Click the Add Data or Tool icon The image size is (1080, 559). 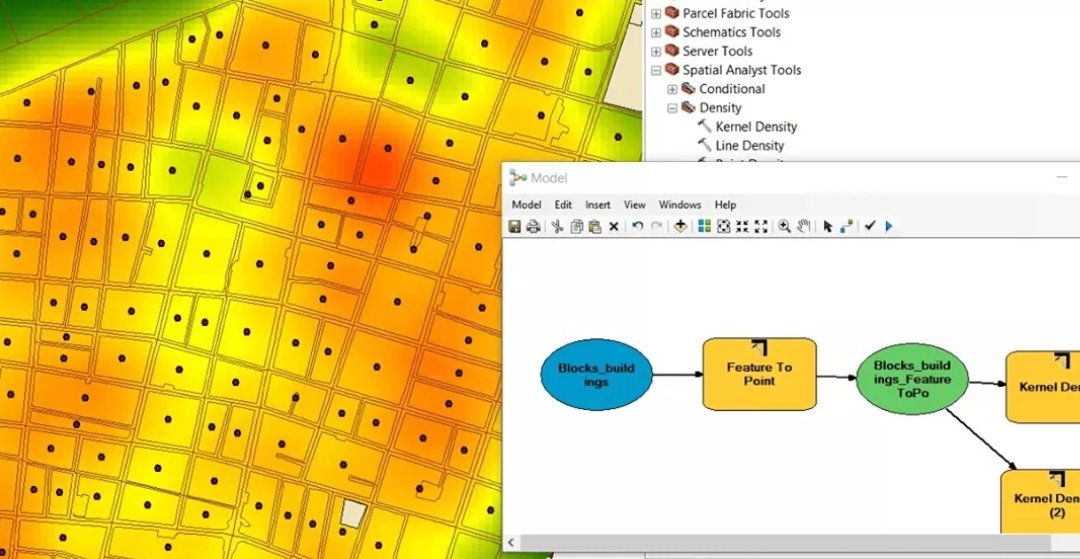[x=681, y=226]
